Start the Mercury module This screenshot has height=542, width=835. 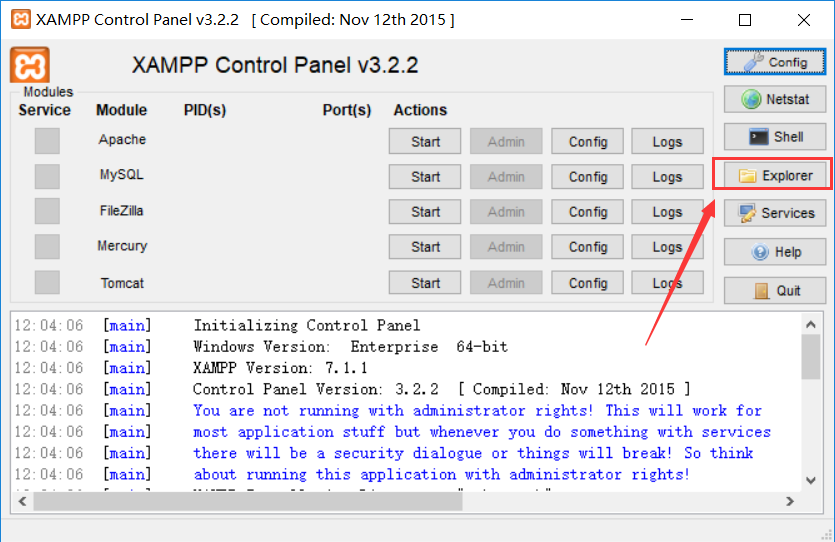[425, 247]
